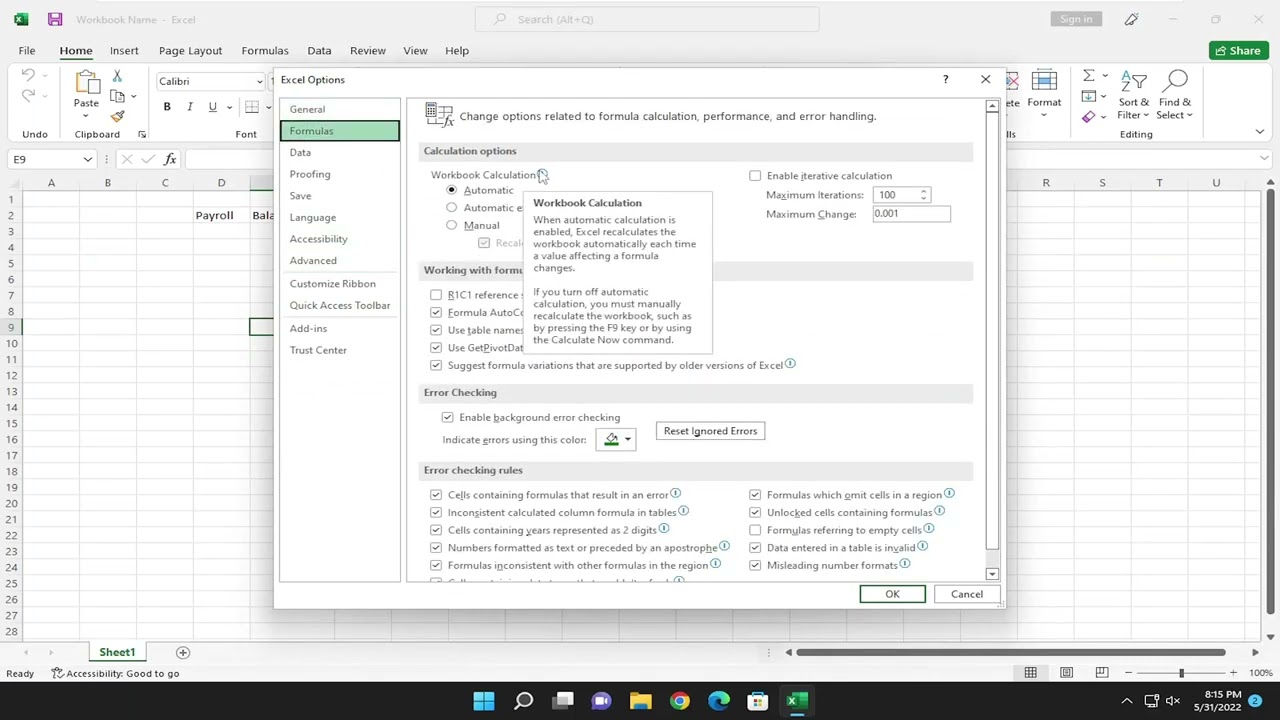Select the Format Painter brush

tap(117, 116)
